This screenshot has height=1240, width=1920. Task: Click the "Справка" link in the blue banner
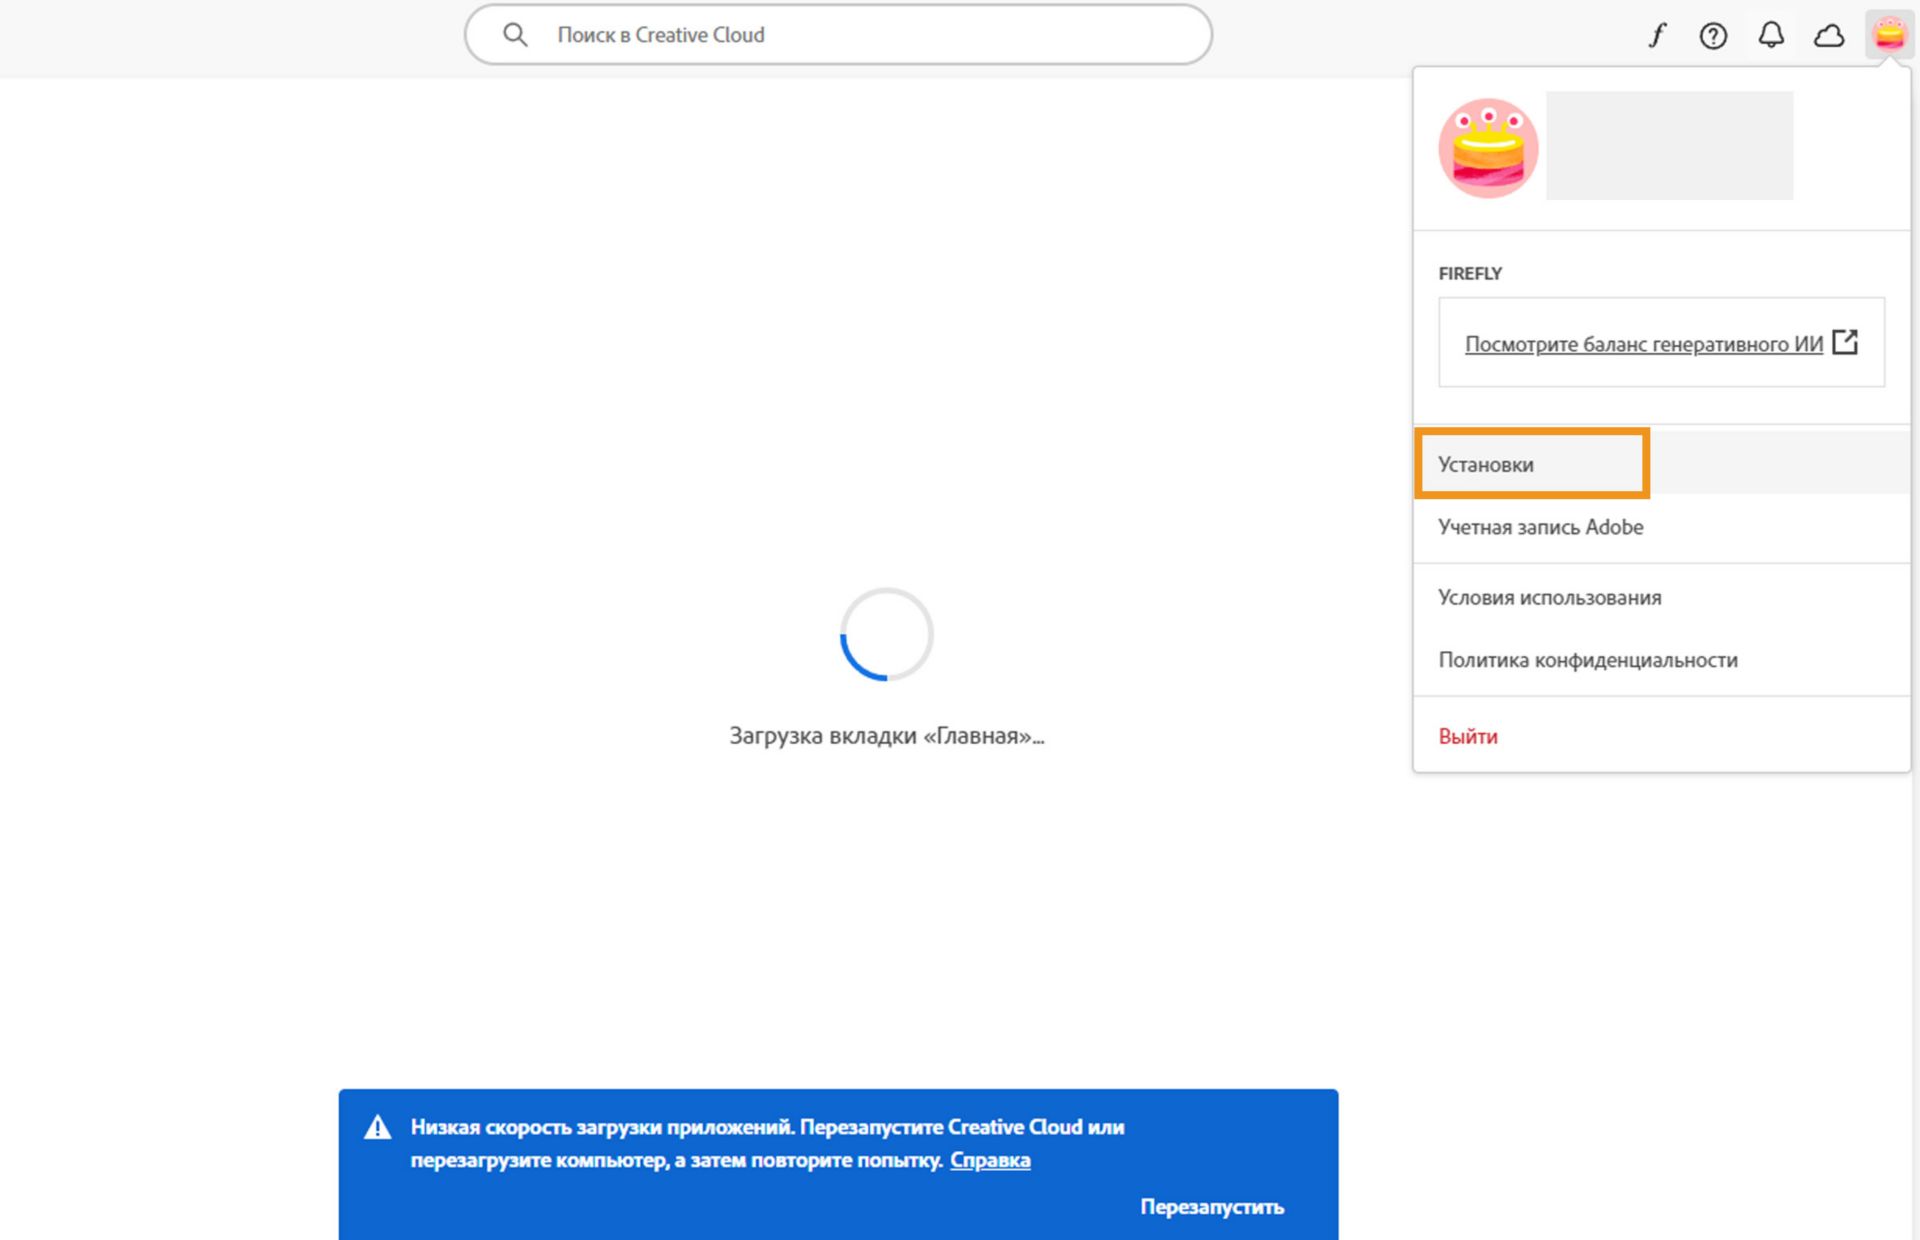click(990, 1159)
